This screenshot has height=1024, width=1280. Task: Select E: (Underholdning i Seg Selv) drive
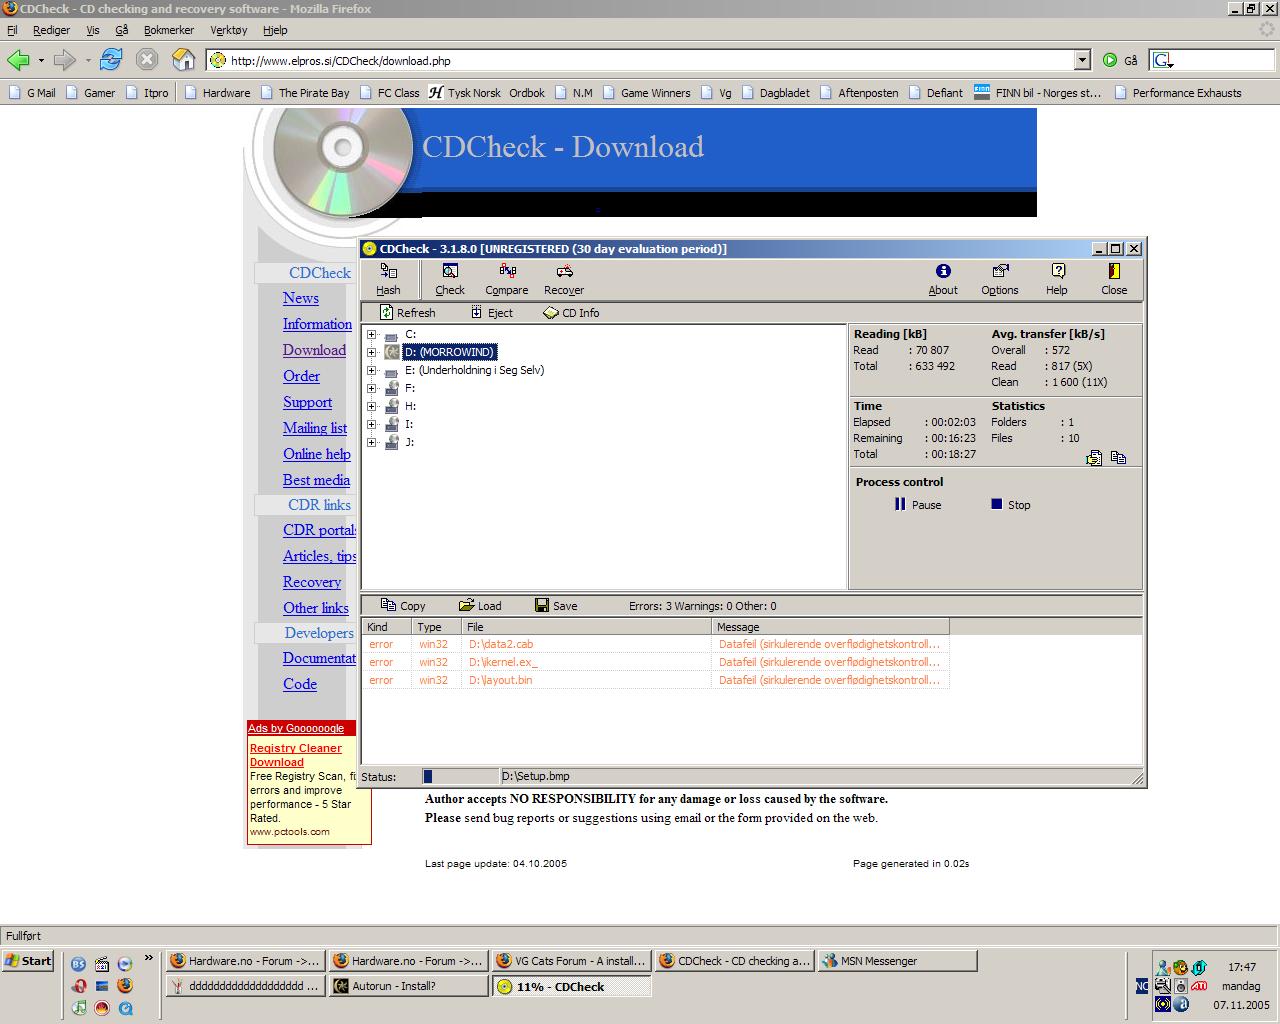[x=474, y=370]
